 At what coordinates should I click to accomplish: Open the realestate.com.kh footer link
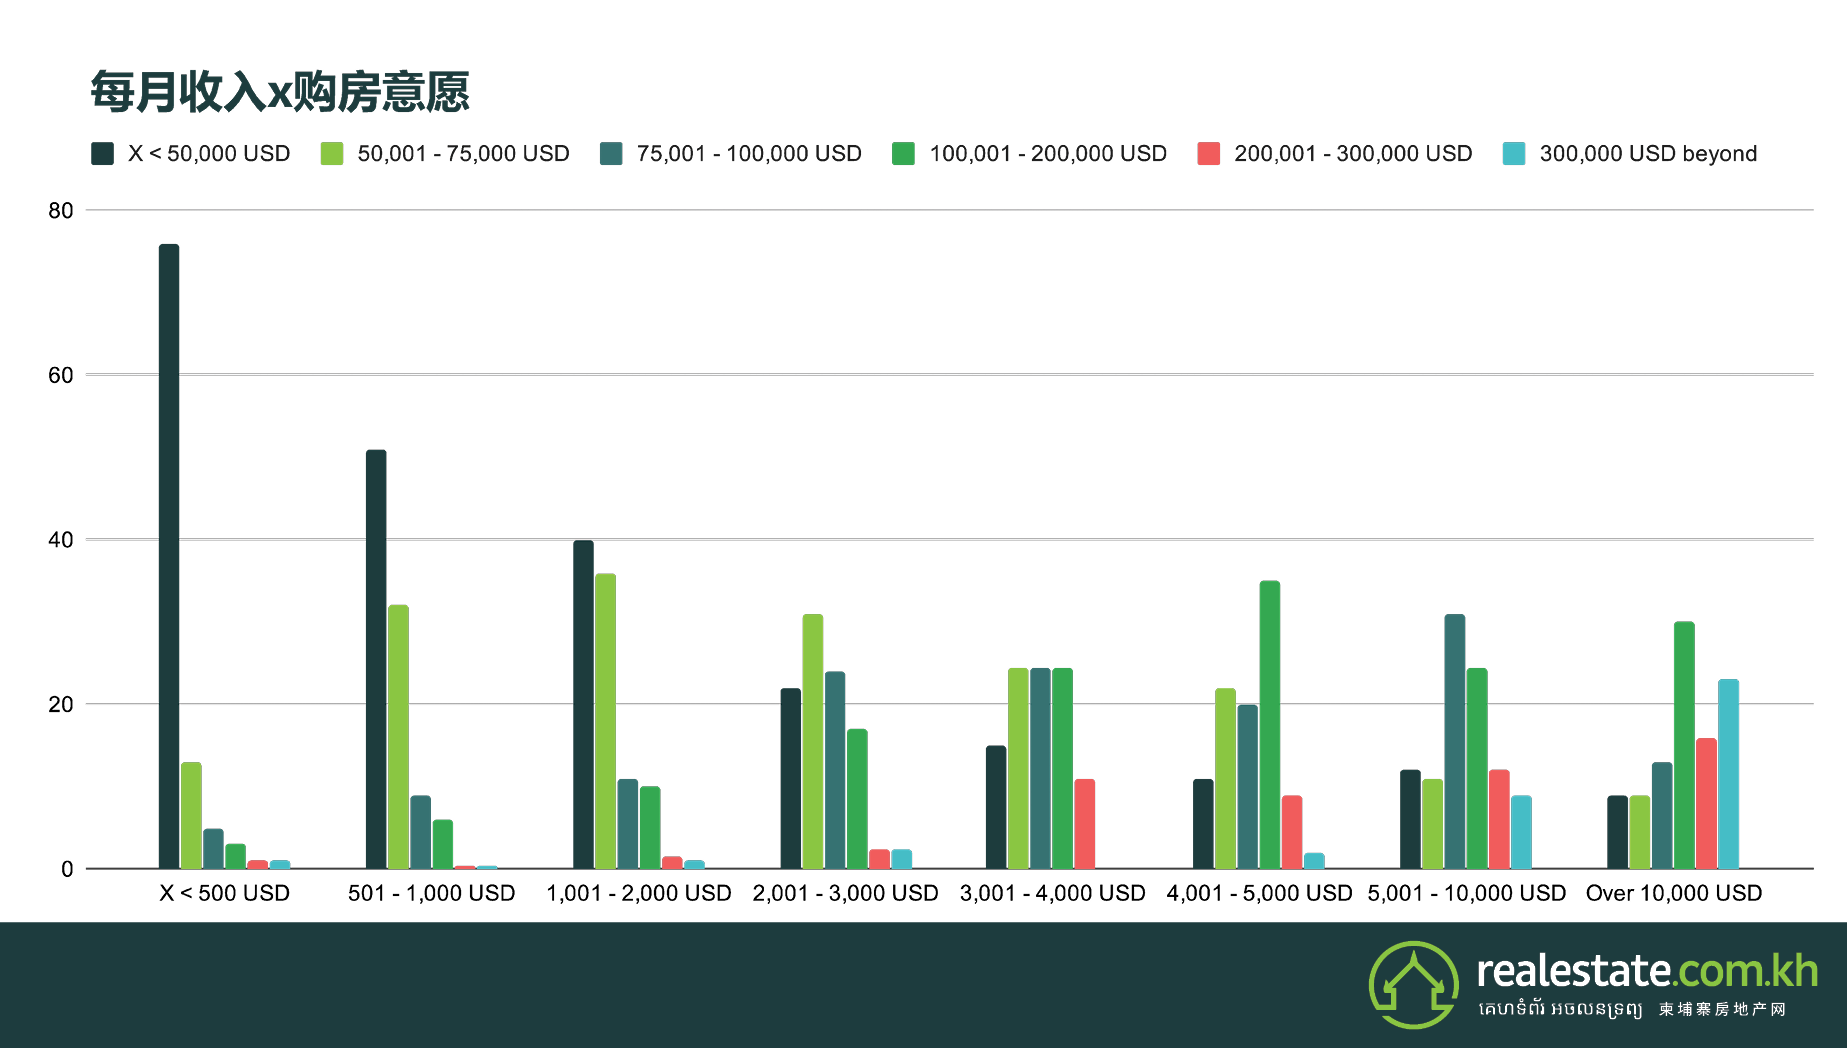[1647, 970]
